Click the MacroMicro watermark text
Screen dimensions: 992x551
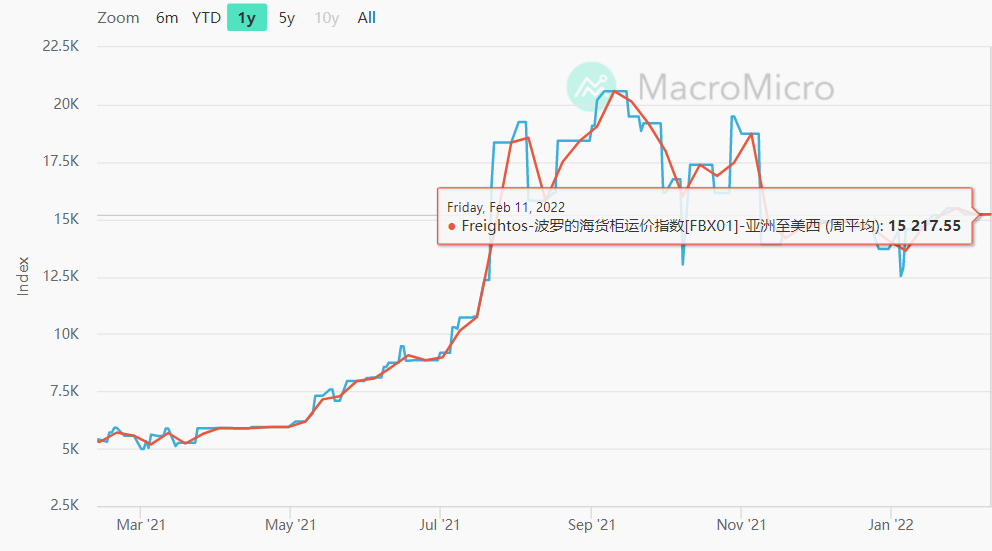tap(735, 87)
